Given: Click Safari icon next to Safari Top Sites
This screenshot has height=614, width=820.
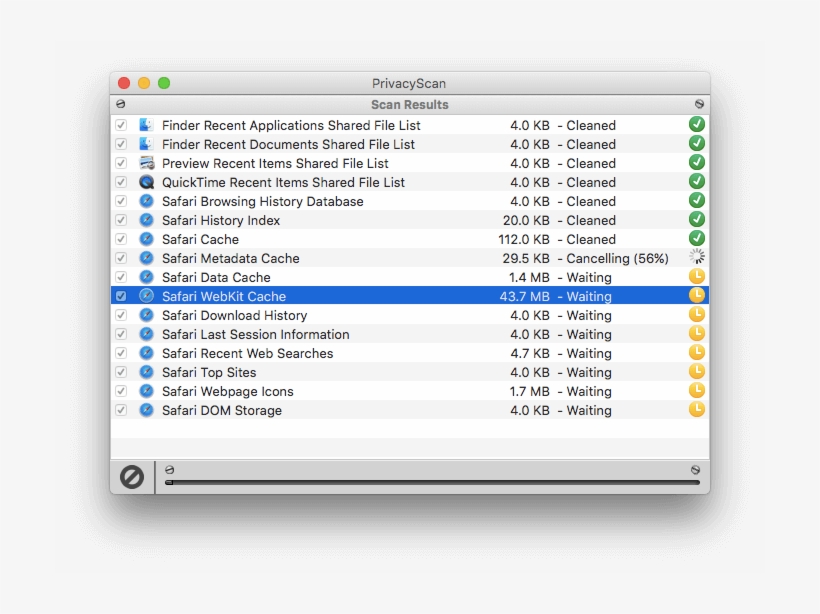Looking at the screenshot, I should coord(146,372).
